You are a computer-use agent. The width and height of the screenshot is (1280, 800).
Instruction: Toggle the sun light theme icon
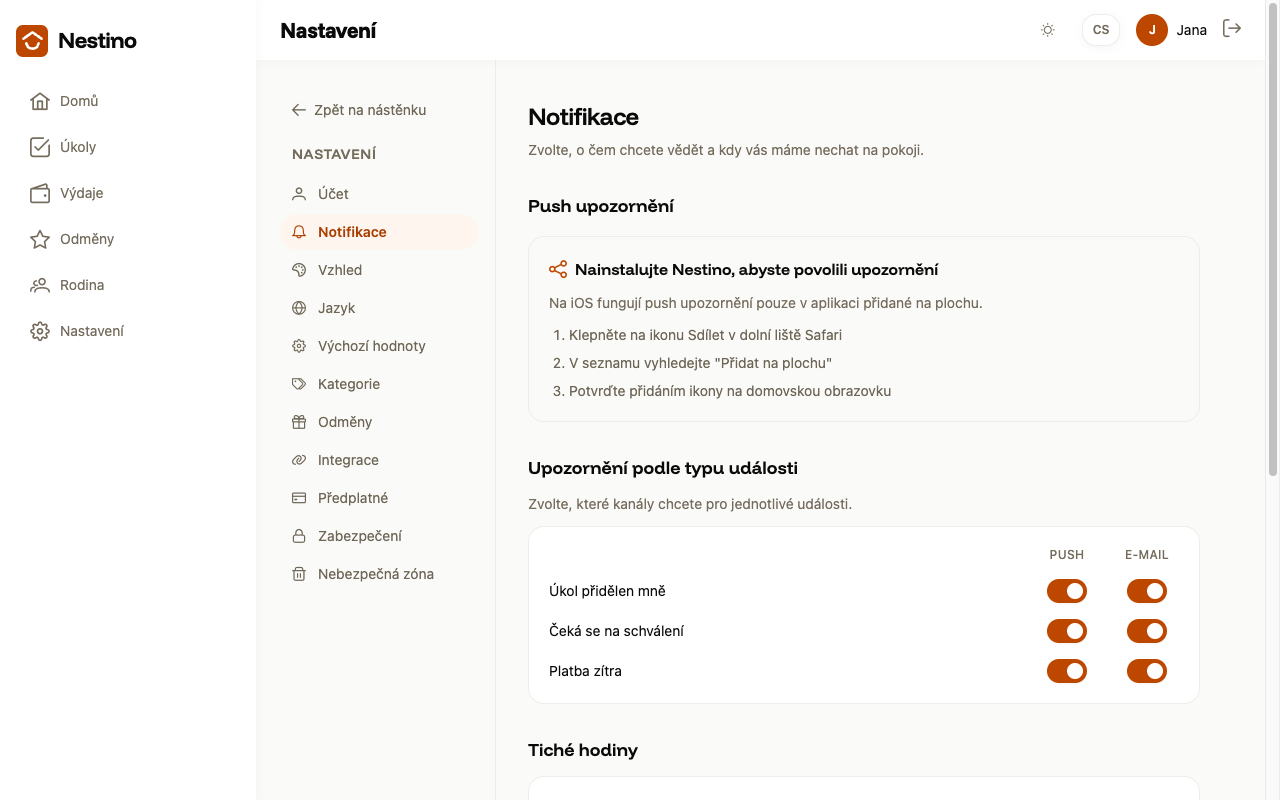tap(1048, 30)
